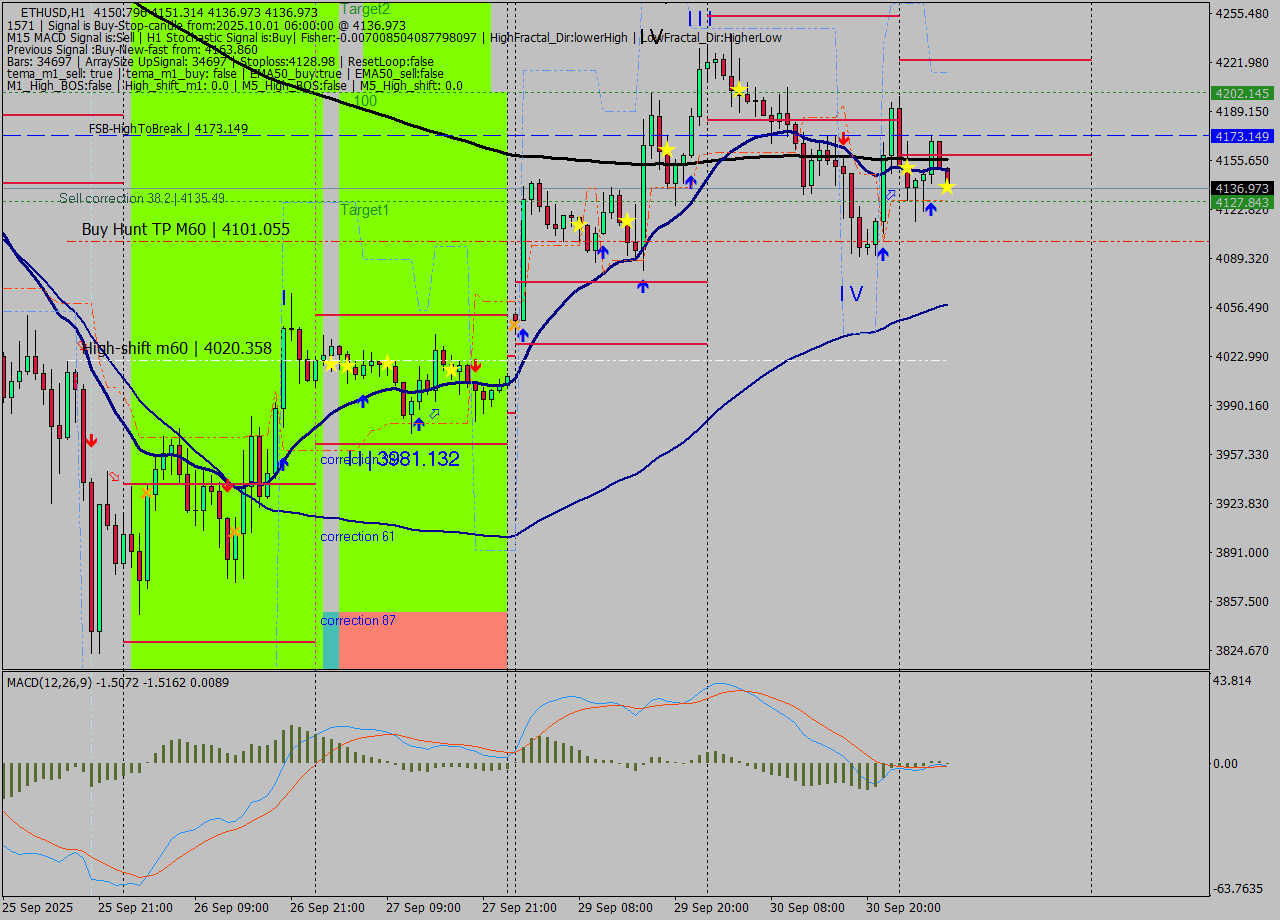This screenshot has height=920, width=1280.
Task: Click the leftmost red down arrow on 25 Sep
Action: point(90,440)
